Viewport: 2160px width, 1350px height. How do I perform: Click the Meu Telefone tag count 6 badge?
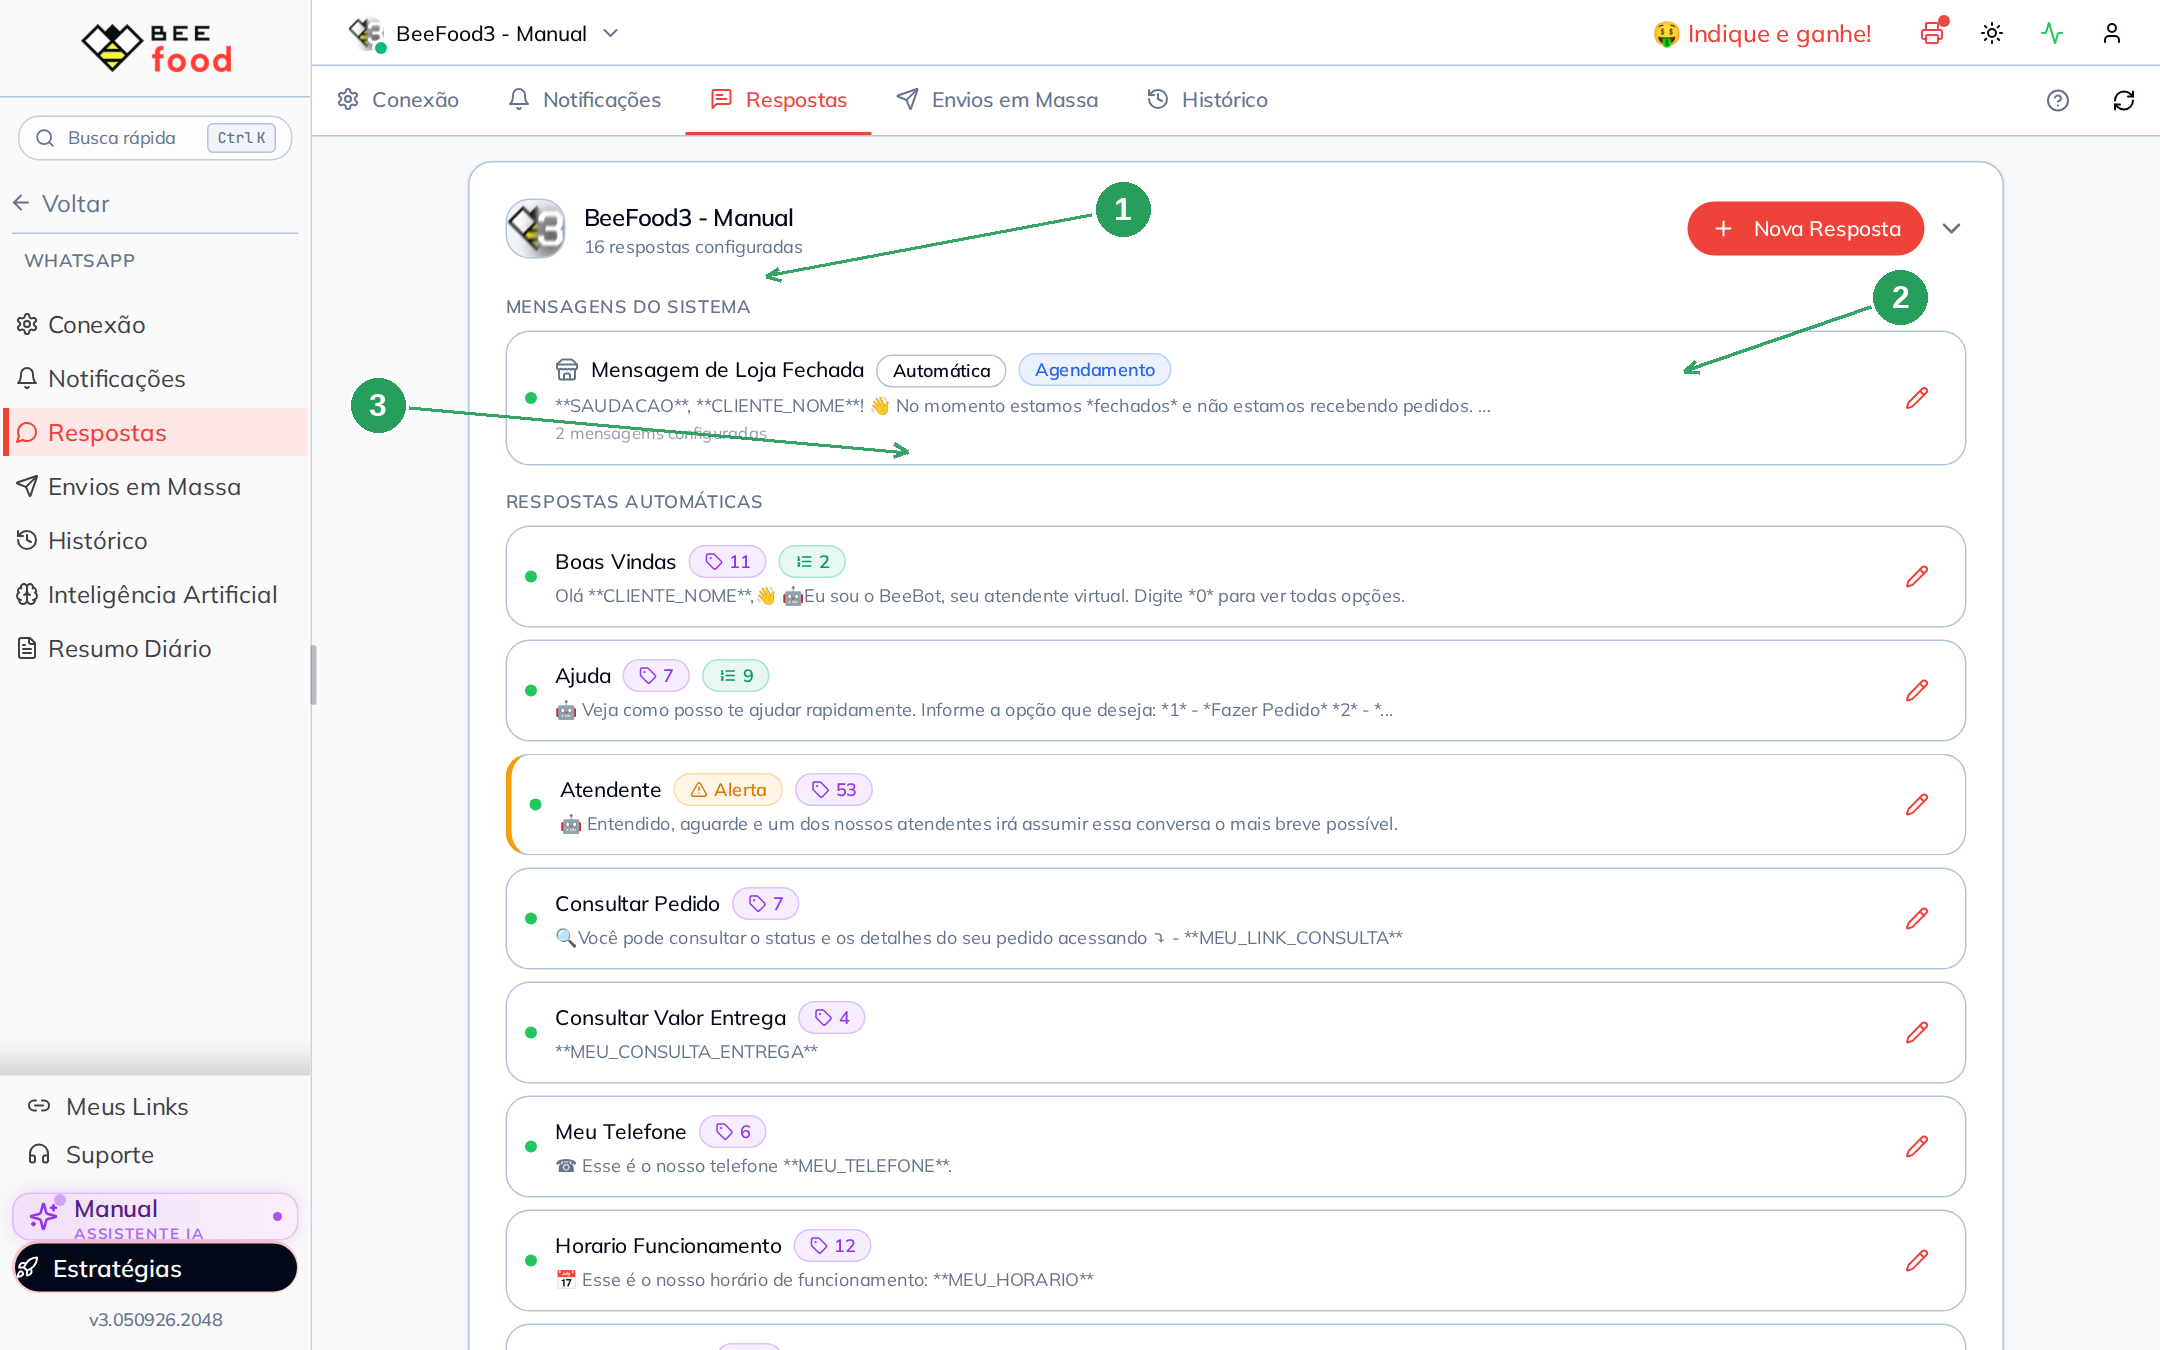pyautogui.click(x=733, y=1132)
